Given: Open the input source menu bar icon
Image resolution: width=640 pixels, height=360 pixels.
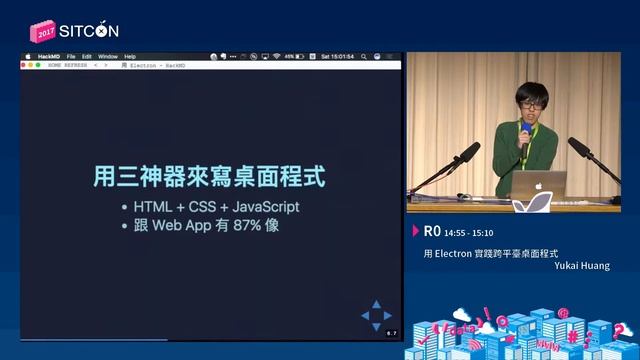Looking at the screenshot, I should click(312, 56).
